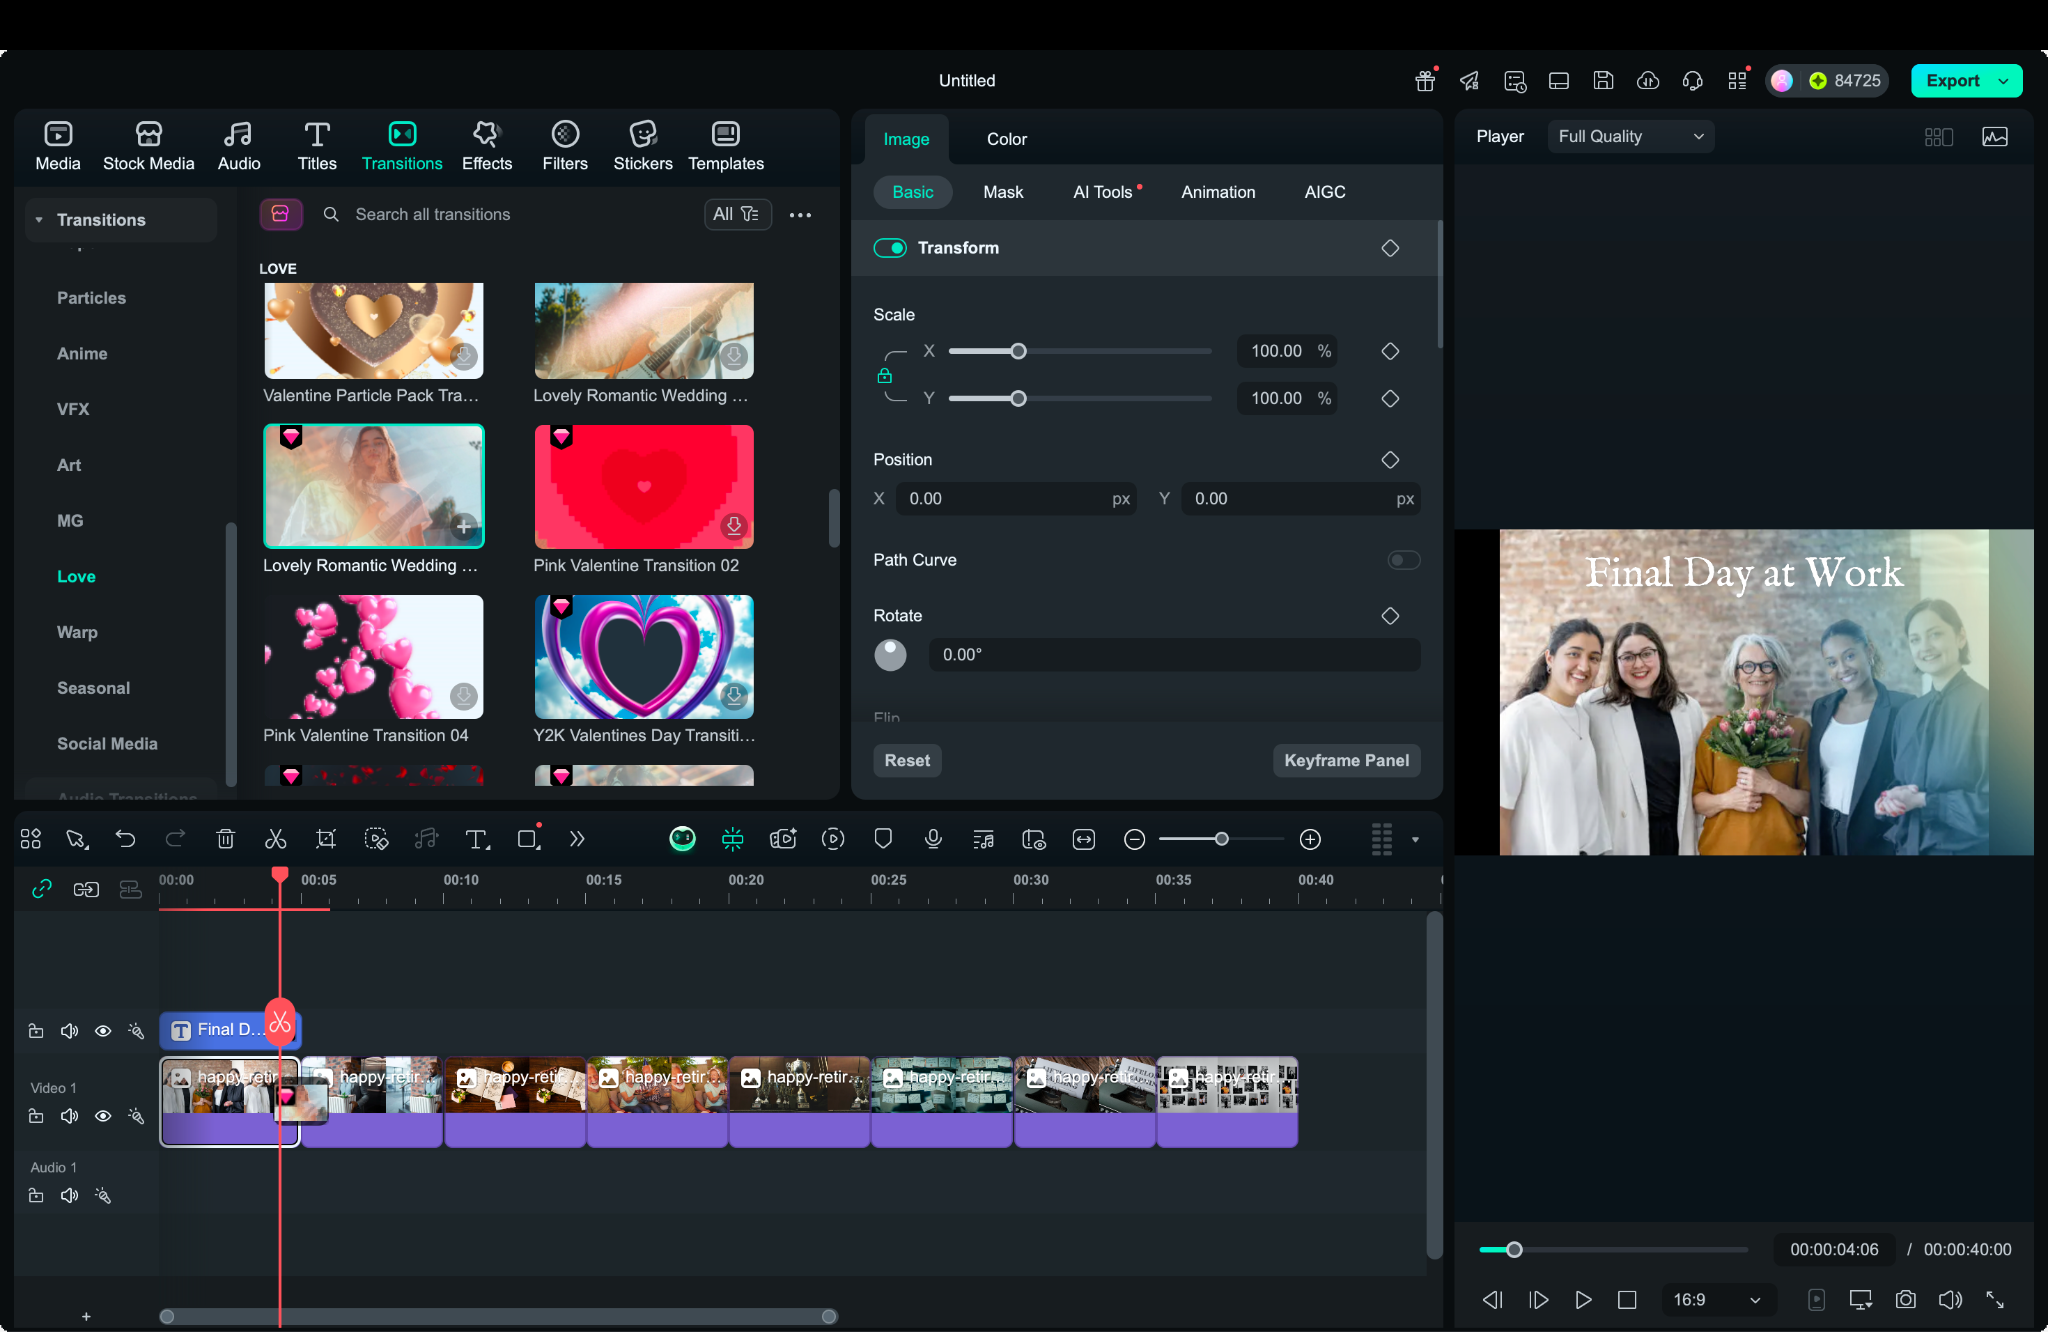Switch to the Audio tab
Screen dimensions: 2048x1332
pos(239,146)
